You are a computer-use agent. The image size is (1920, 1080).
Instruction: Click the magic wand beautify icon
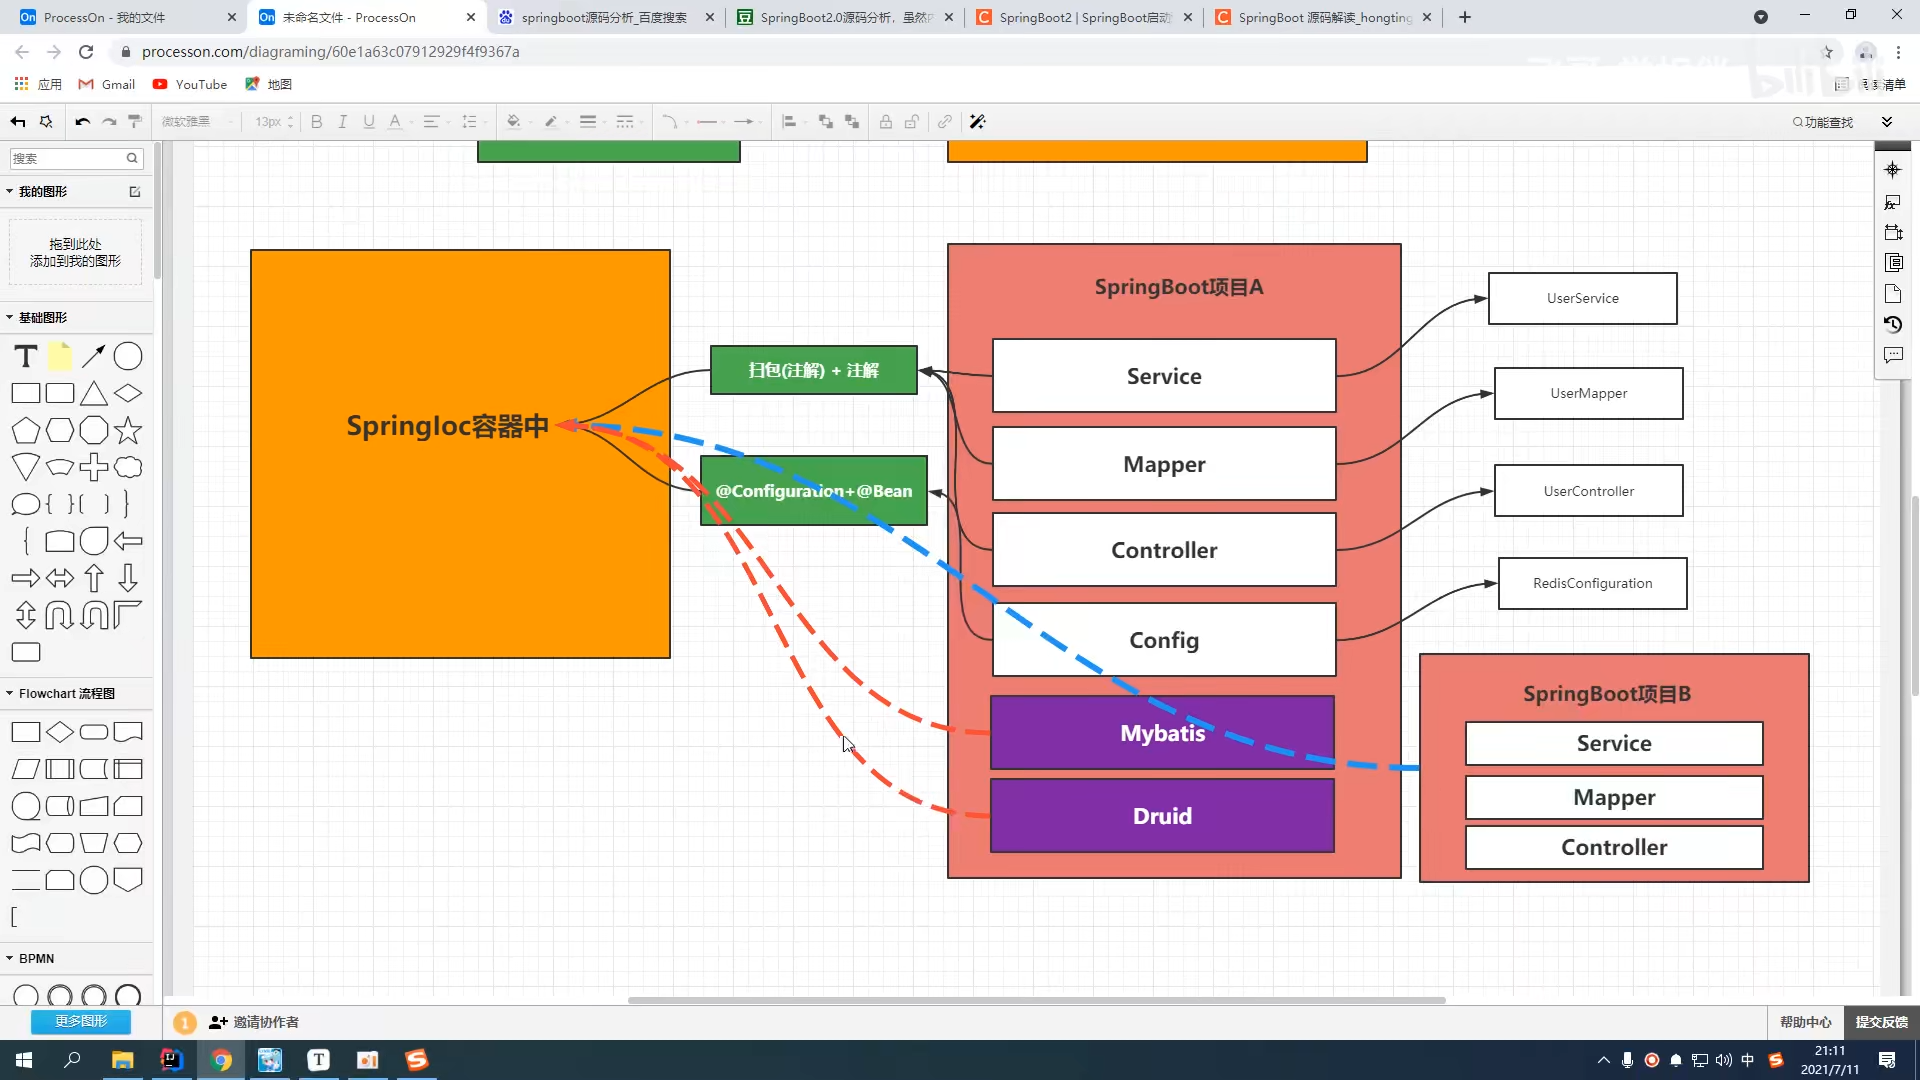point(978,122)
